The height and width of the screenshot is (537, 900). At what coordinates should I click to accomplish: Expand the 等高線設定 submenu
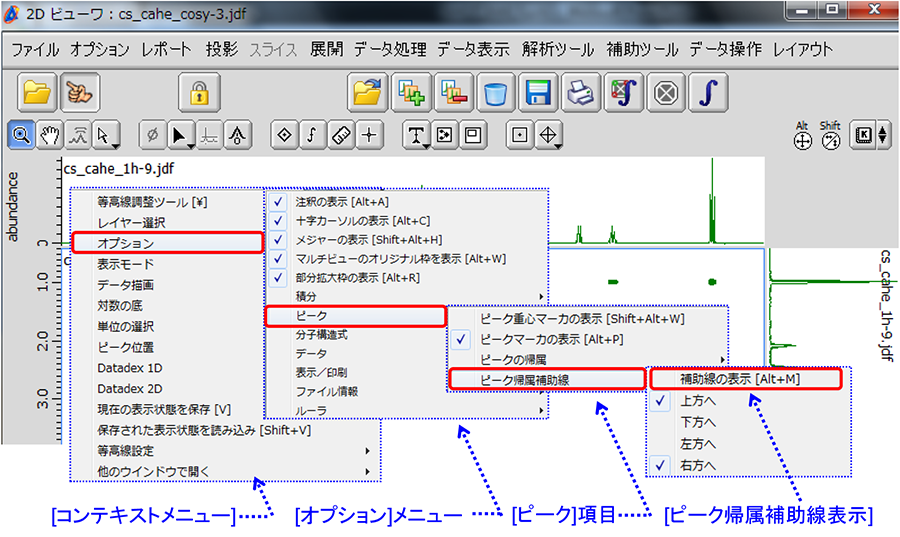[x=231, y=451]
